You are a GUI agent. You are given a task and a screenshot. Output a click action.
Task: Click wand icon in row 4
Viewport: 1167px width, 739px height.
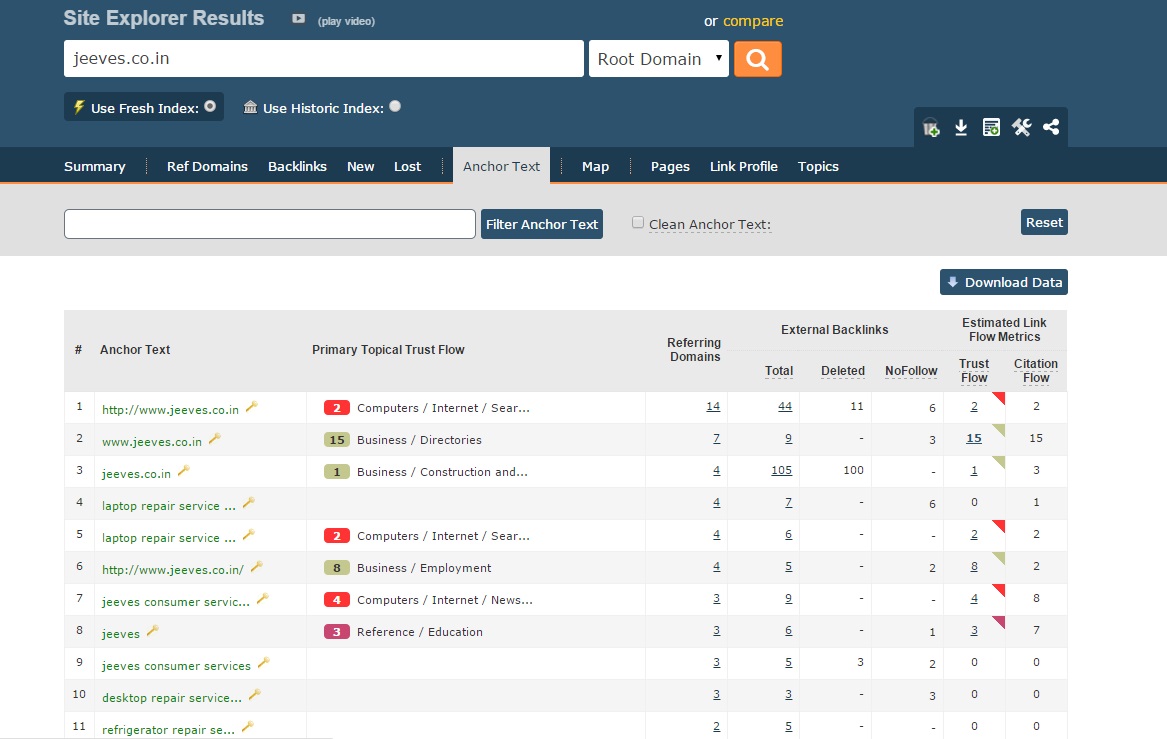pos(249,502)
